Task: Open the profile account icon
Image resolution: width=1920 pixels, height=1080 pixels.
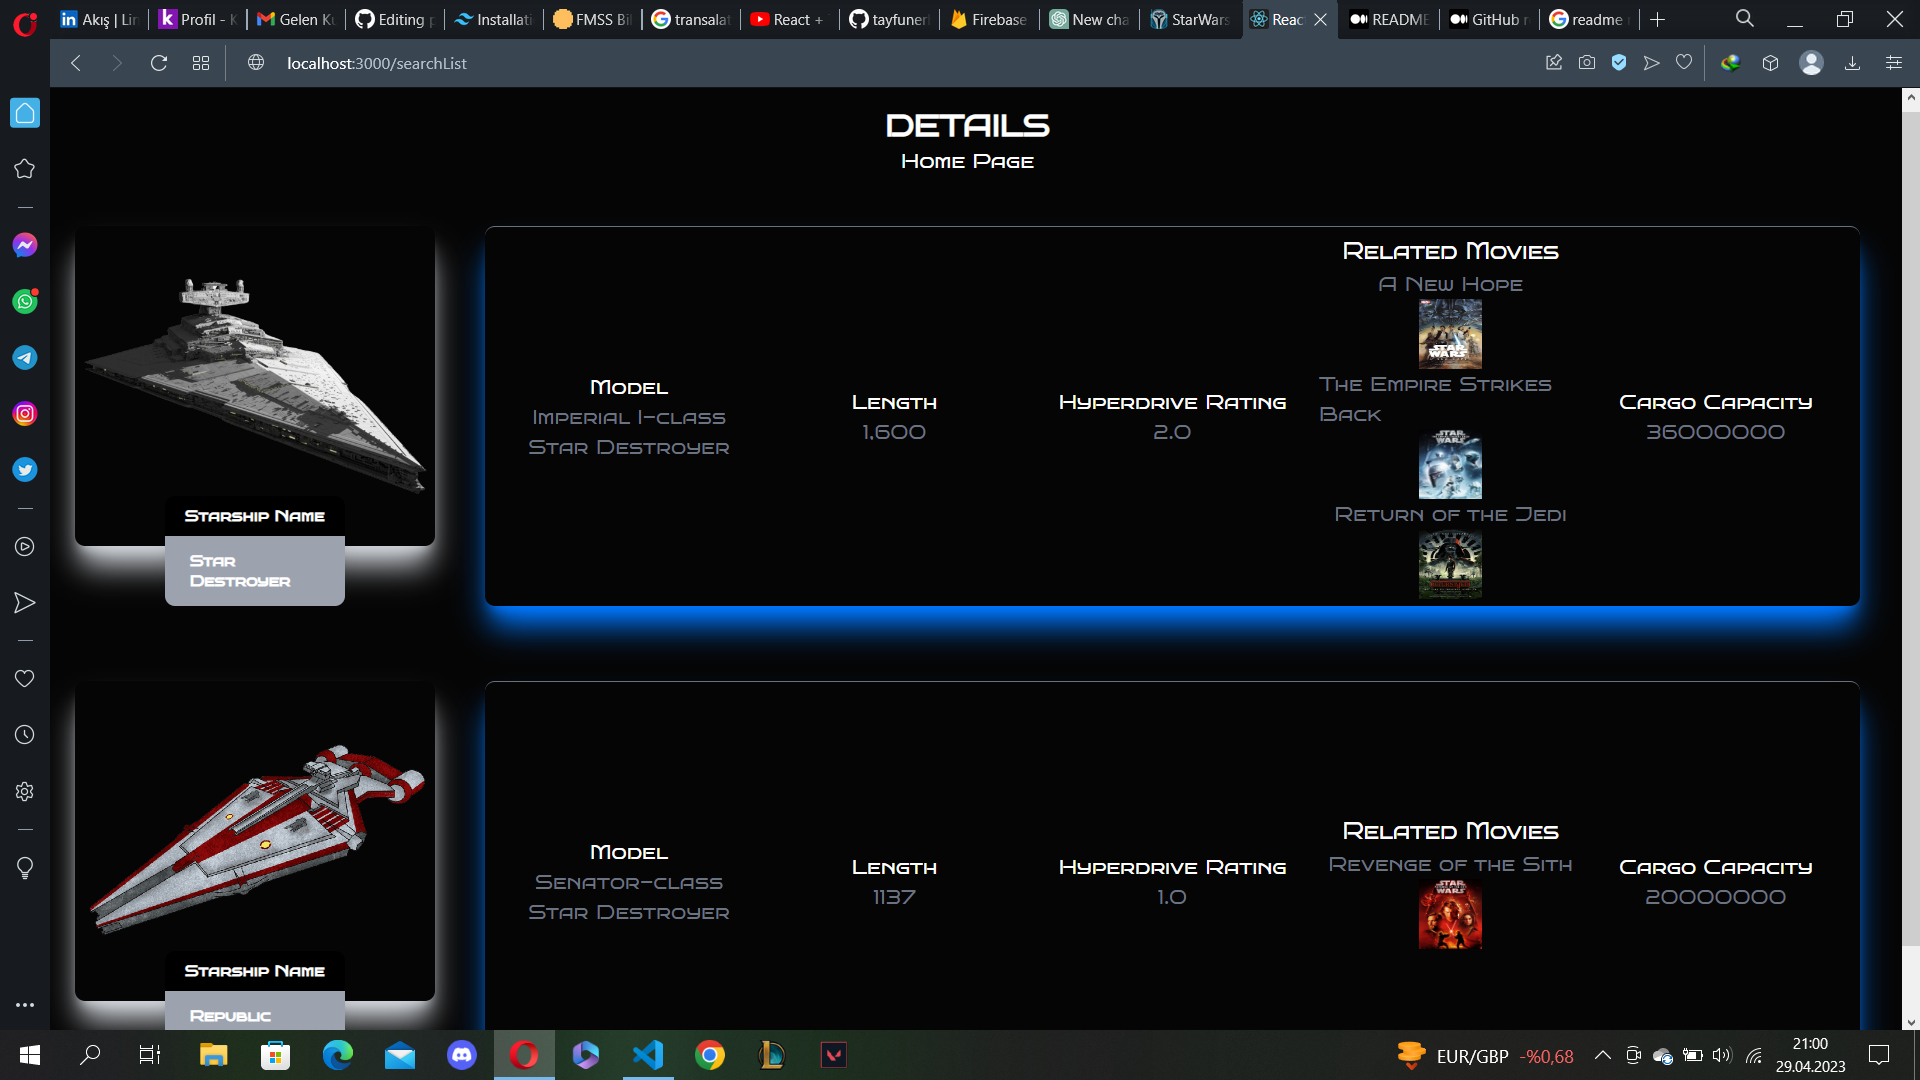Action: coord(1811,63)
